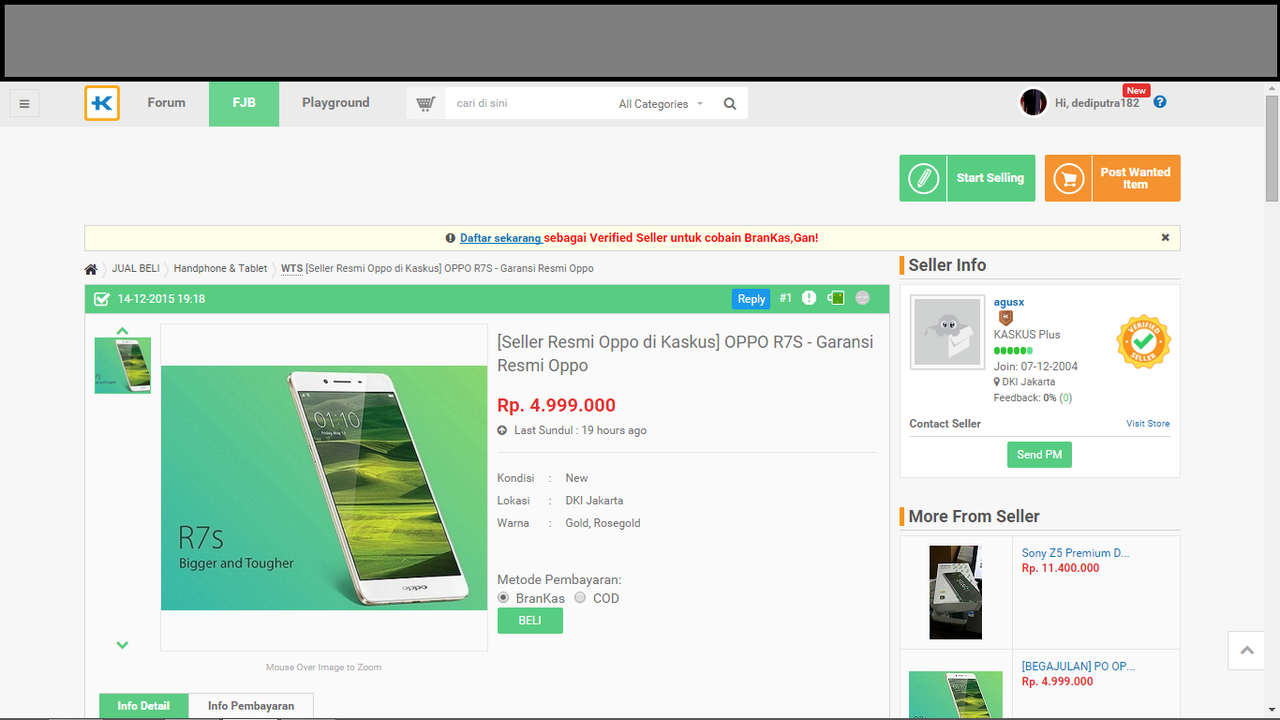Click the Hi, dediputra182 username
Image resolution: width=1280 pixels, height=720 pixels.
(x=1097, y=103)
